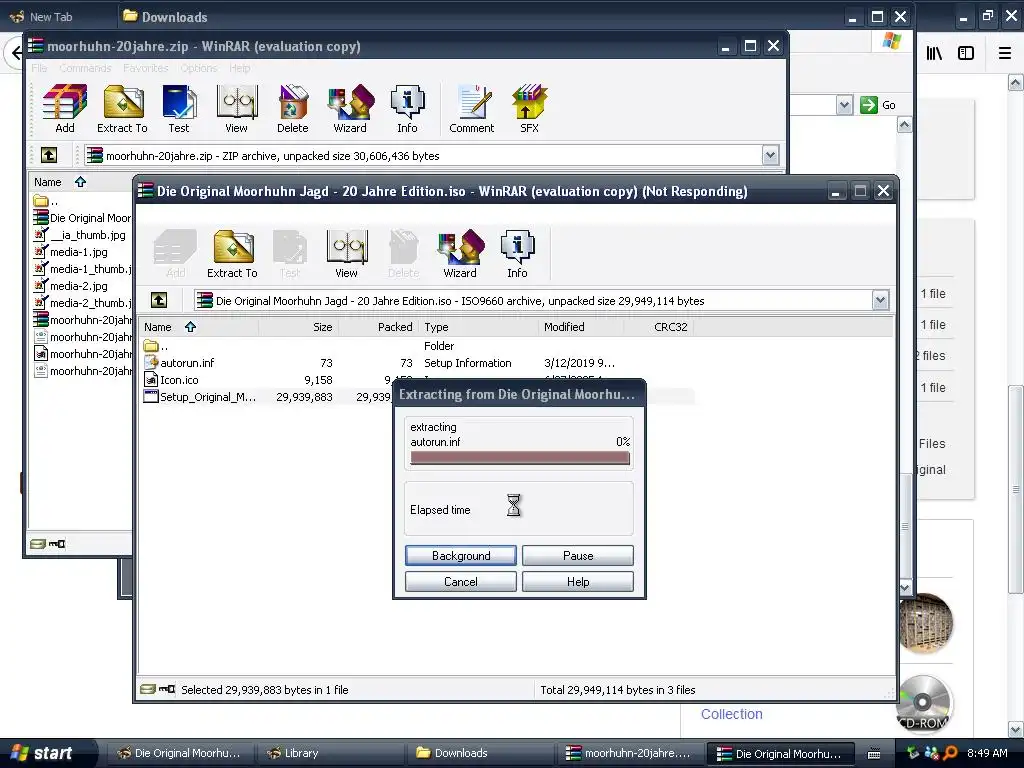Expand archive path dropdown in zip window

tap(771, 155)
